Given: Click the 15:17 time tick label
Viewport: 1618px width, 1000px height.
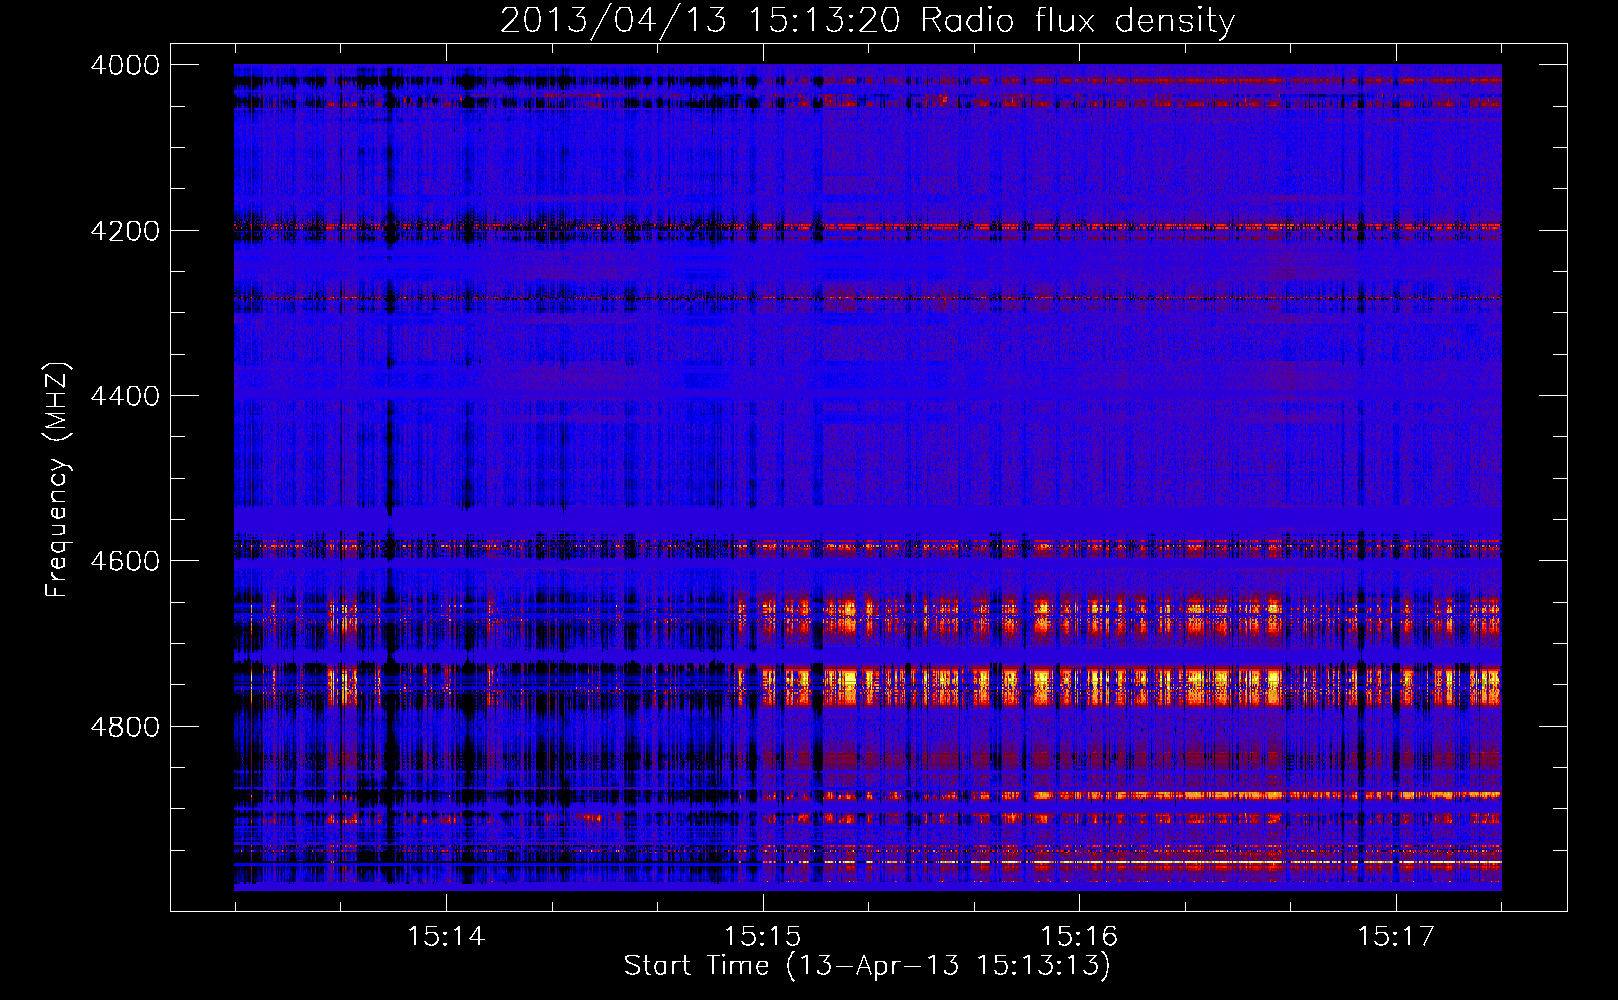Looking at the screenshot, I should (x=1396, y=937).
